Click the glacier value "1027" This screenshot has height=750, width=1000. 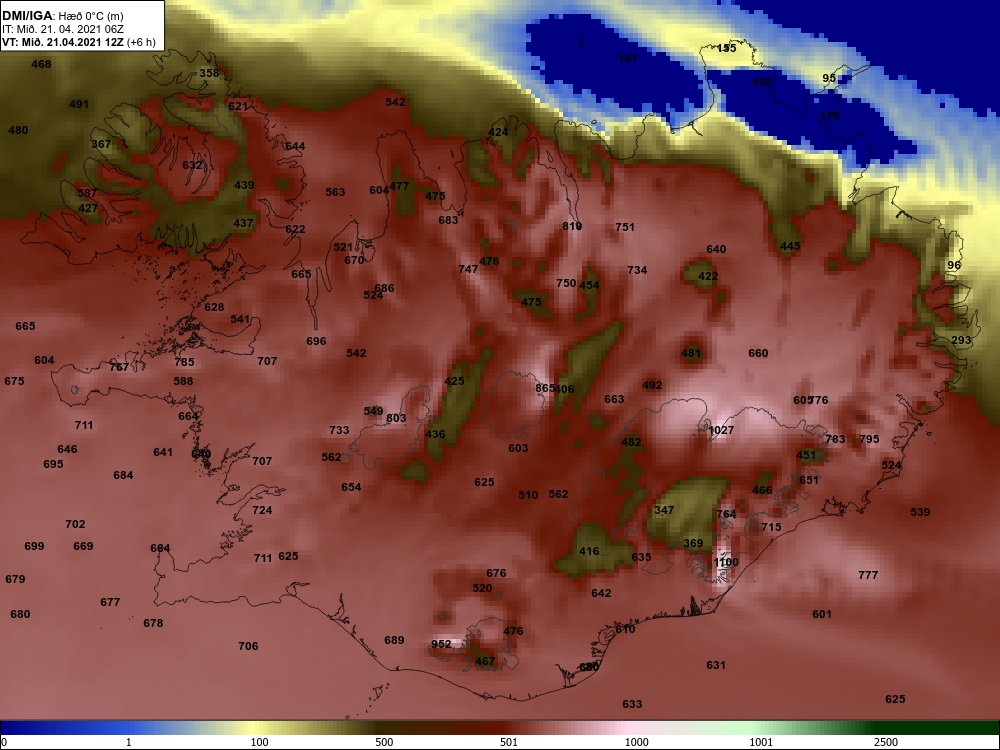(x=721, y=430)
